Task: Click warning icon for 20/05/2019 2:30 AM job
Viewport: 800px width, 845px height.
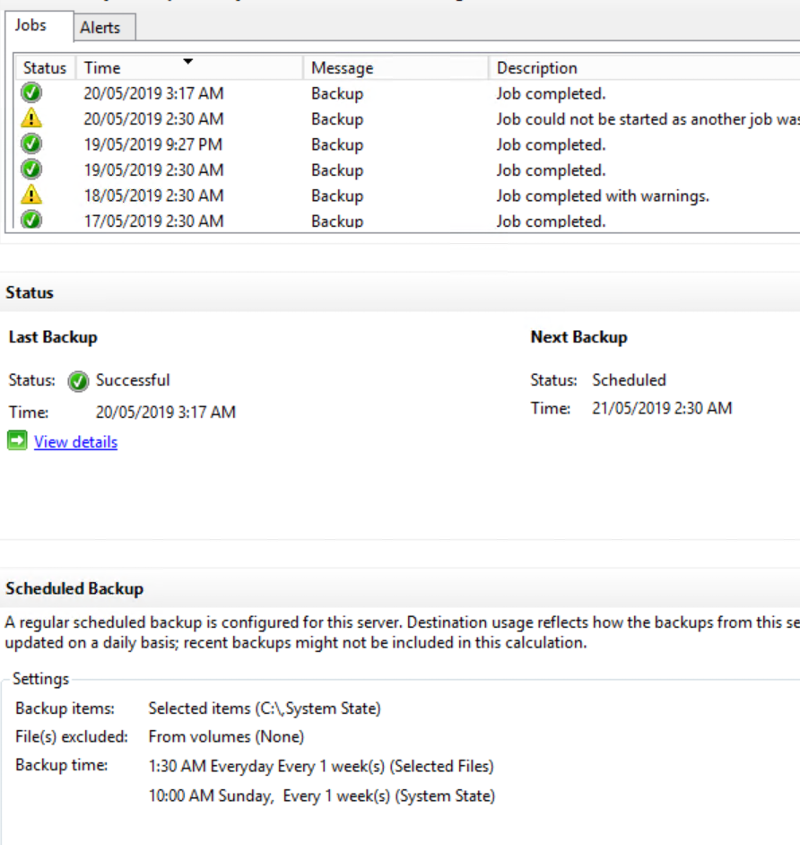Action: [31, 118]
